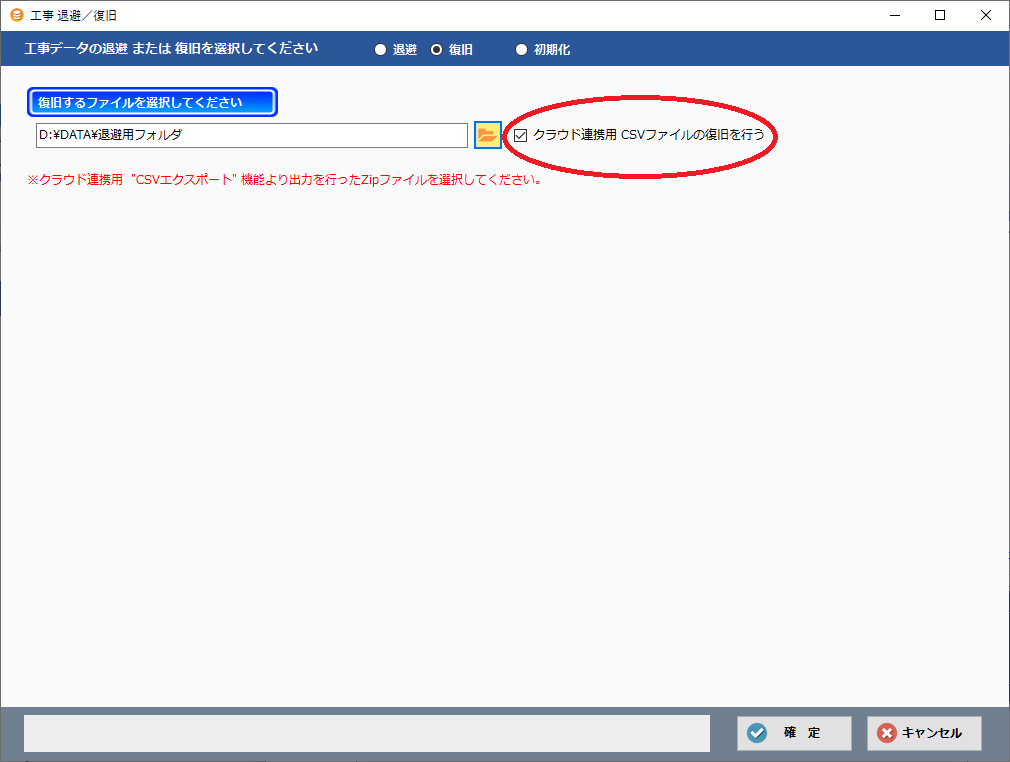The image size is (1010, 762).
Task: Select the 復旧 radio button
Action: [436, 50]
